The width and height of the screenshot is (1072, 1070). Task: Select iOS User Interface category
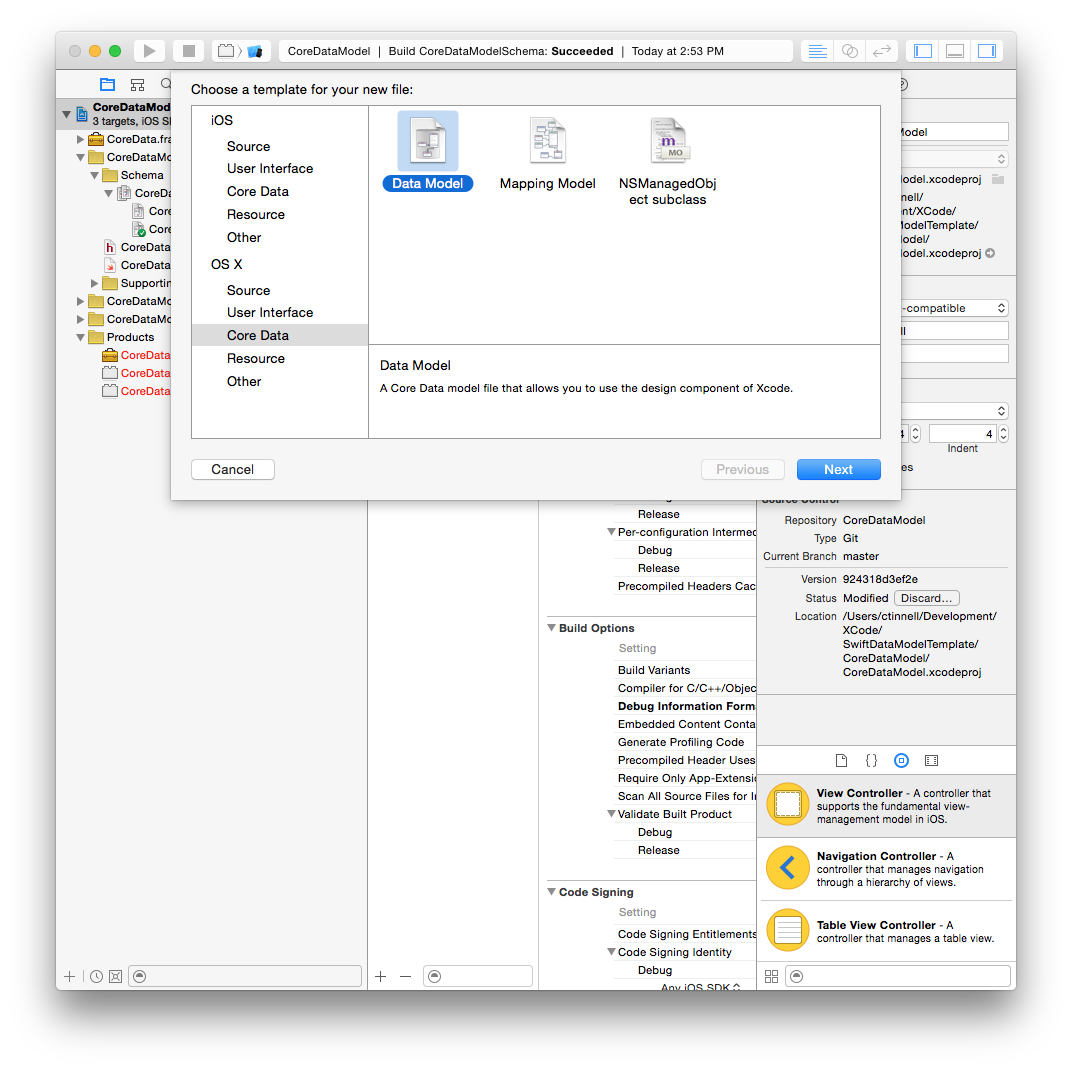[270, 168]
